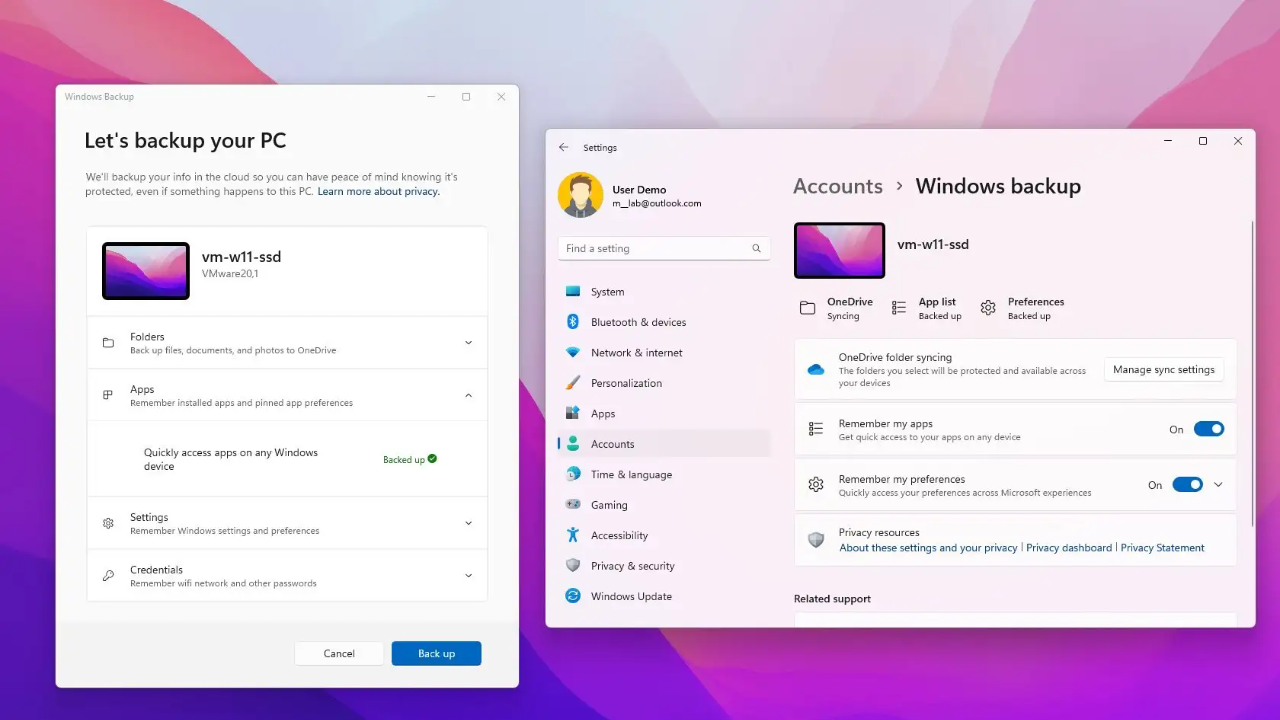The width and height of the screenshot is (1280, 720).
Task: Click the Accounts person icon in sidebar
Action: coord(573,444)
